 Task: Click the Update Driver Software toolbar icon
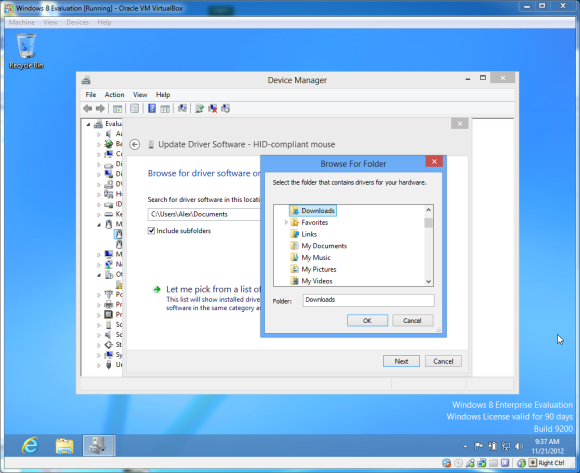click(199, 108)
